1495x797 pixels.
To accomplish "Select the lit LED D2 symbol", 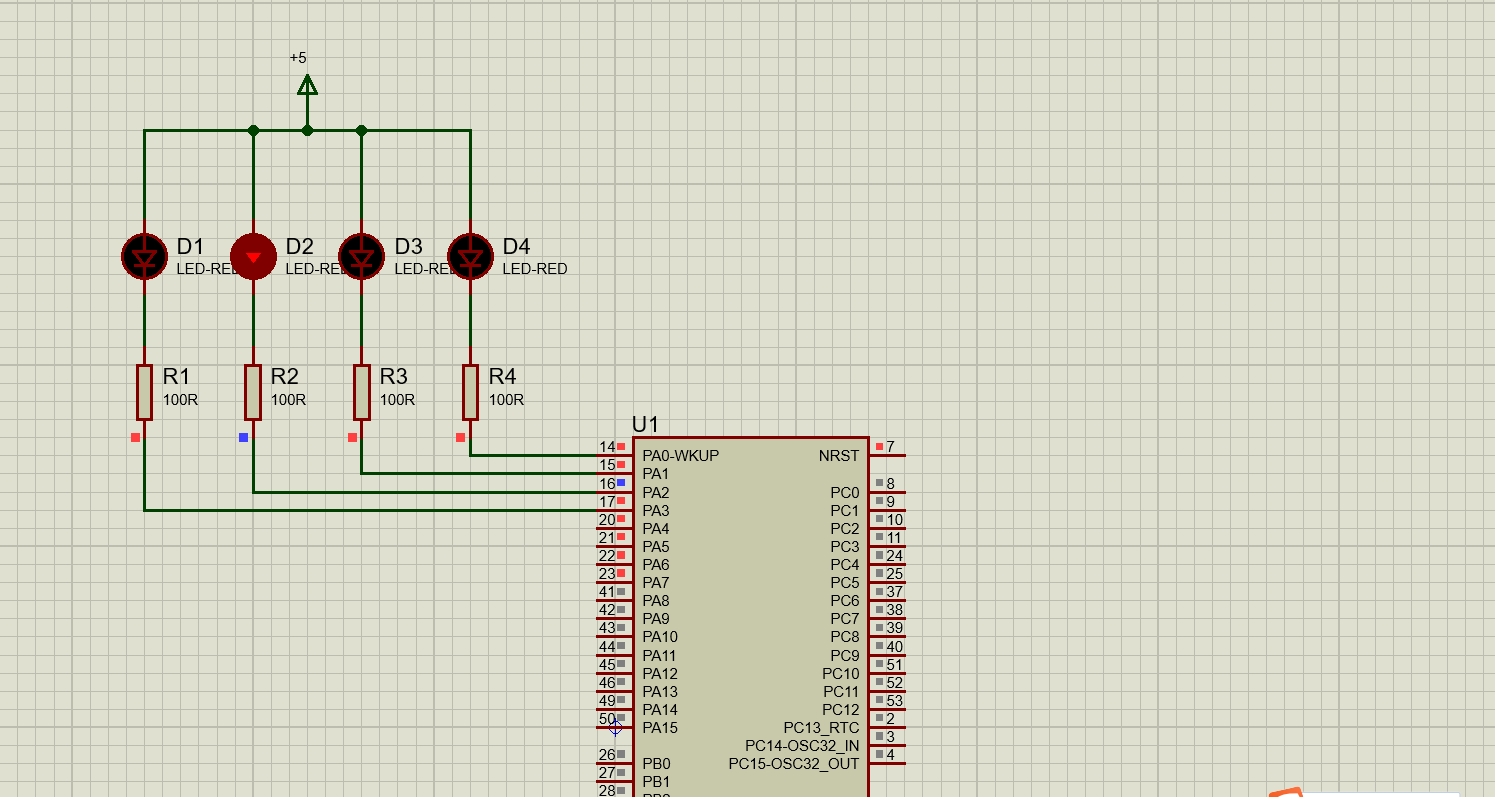I will 253,257.
